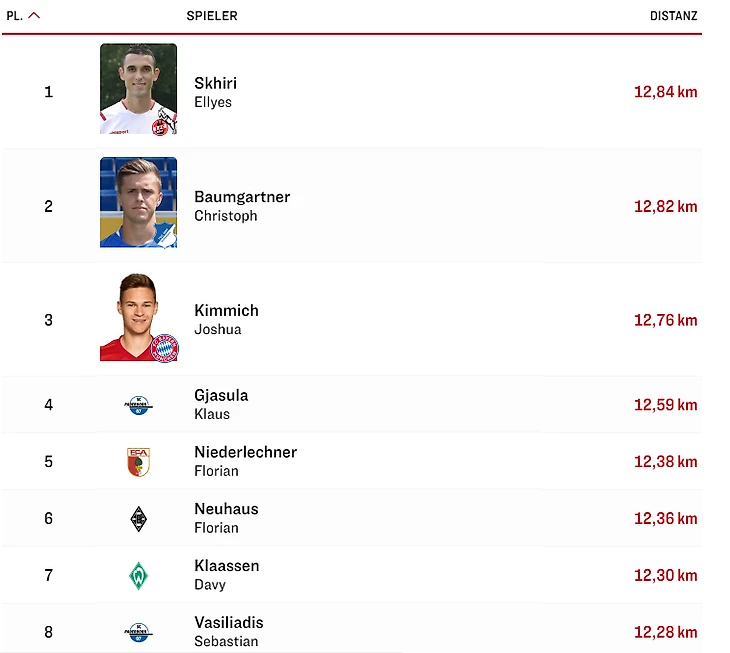Viewport: 730px width, 653px height.
Task: Click the Paderborn logo beside Vasiliadis
Action: pos(138,632)
